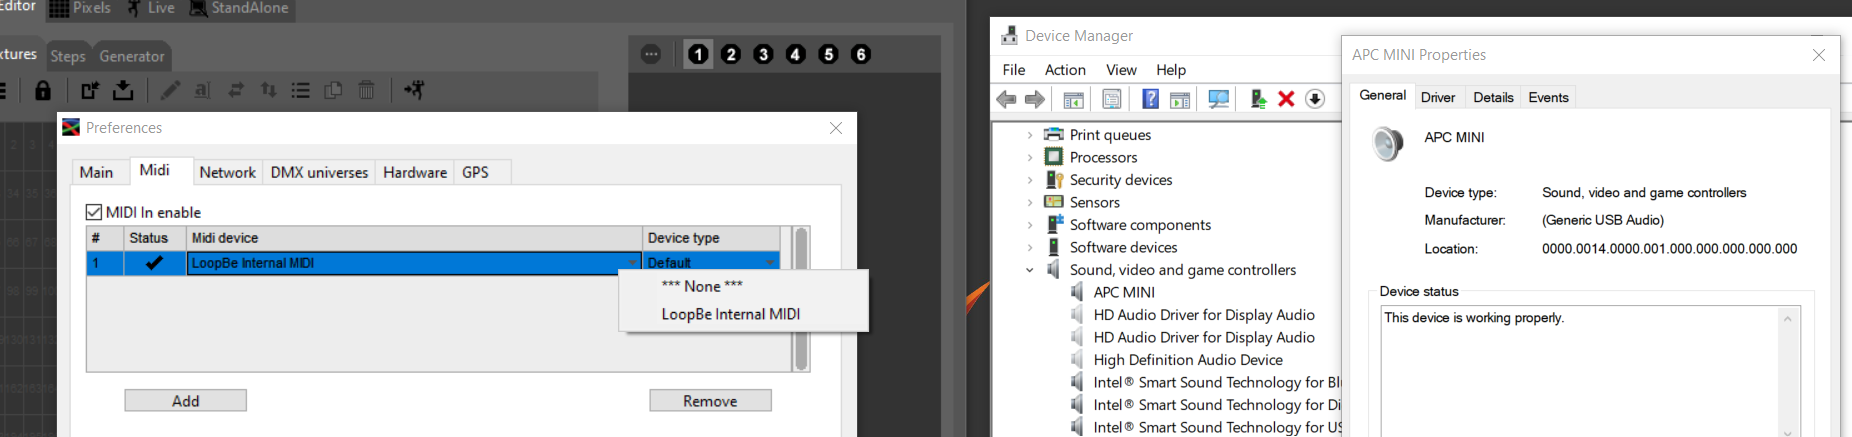Click Show/Hide Console Tree icon in Device Manager
The width and height of the screenshot is (1852, 437).
[x=1073, y=99]
